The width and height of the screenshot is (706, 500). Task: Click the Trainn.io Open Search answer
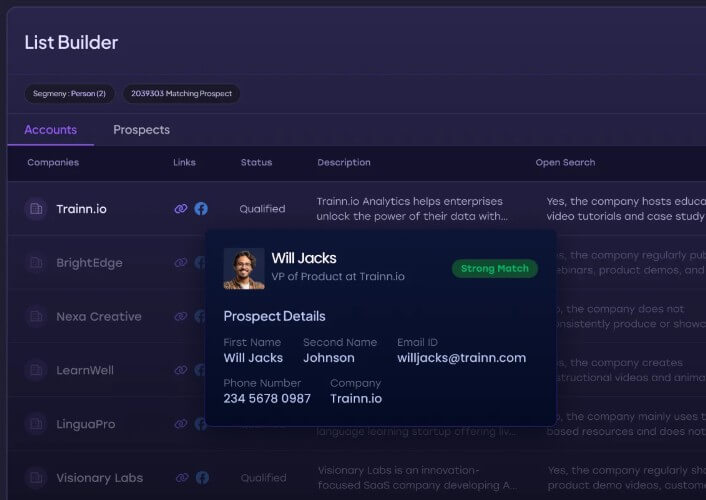[x=626, y=209]
